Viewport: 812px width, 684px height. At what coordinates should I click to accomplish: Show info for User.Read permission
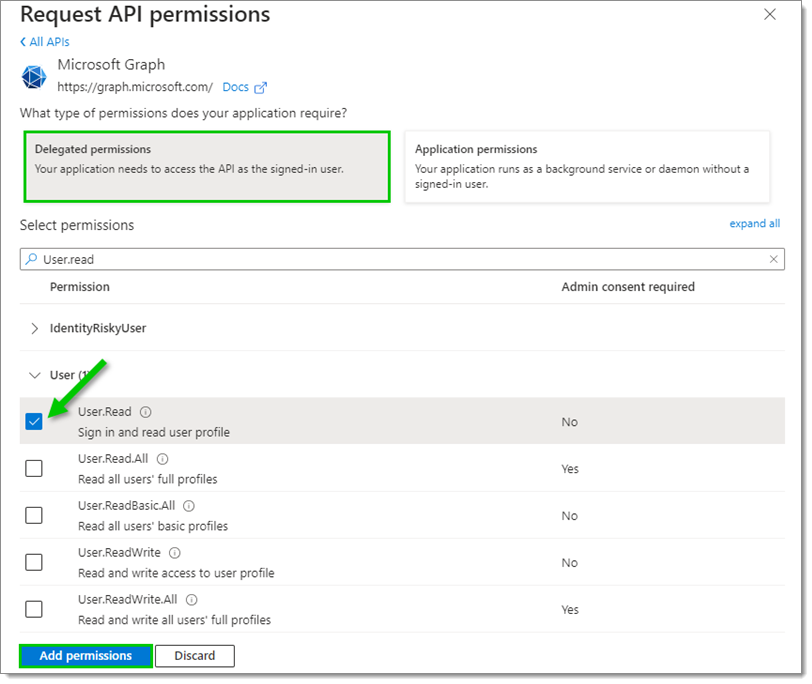tap(146, 412)
